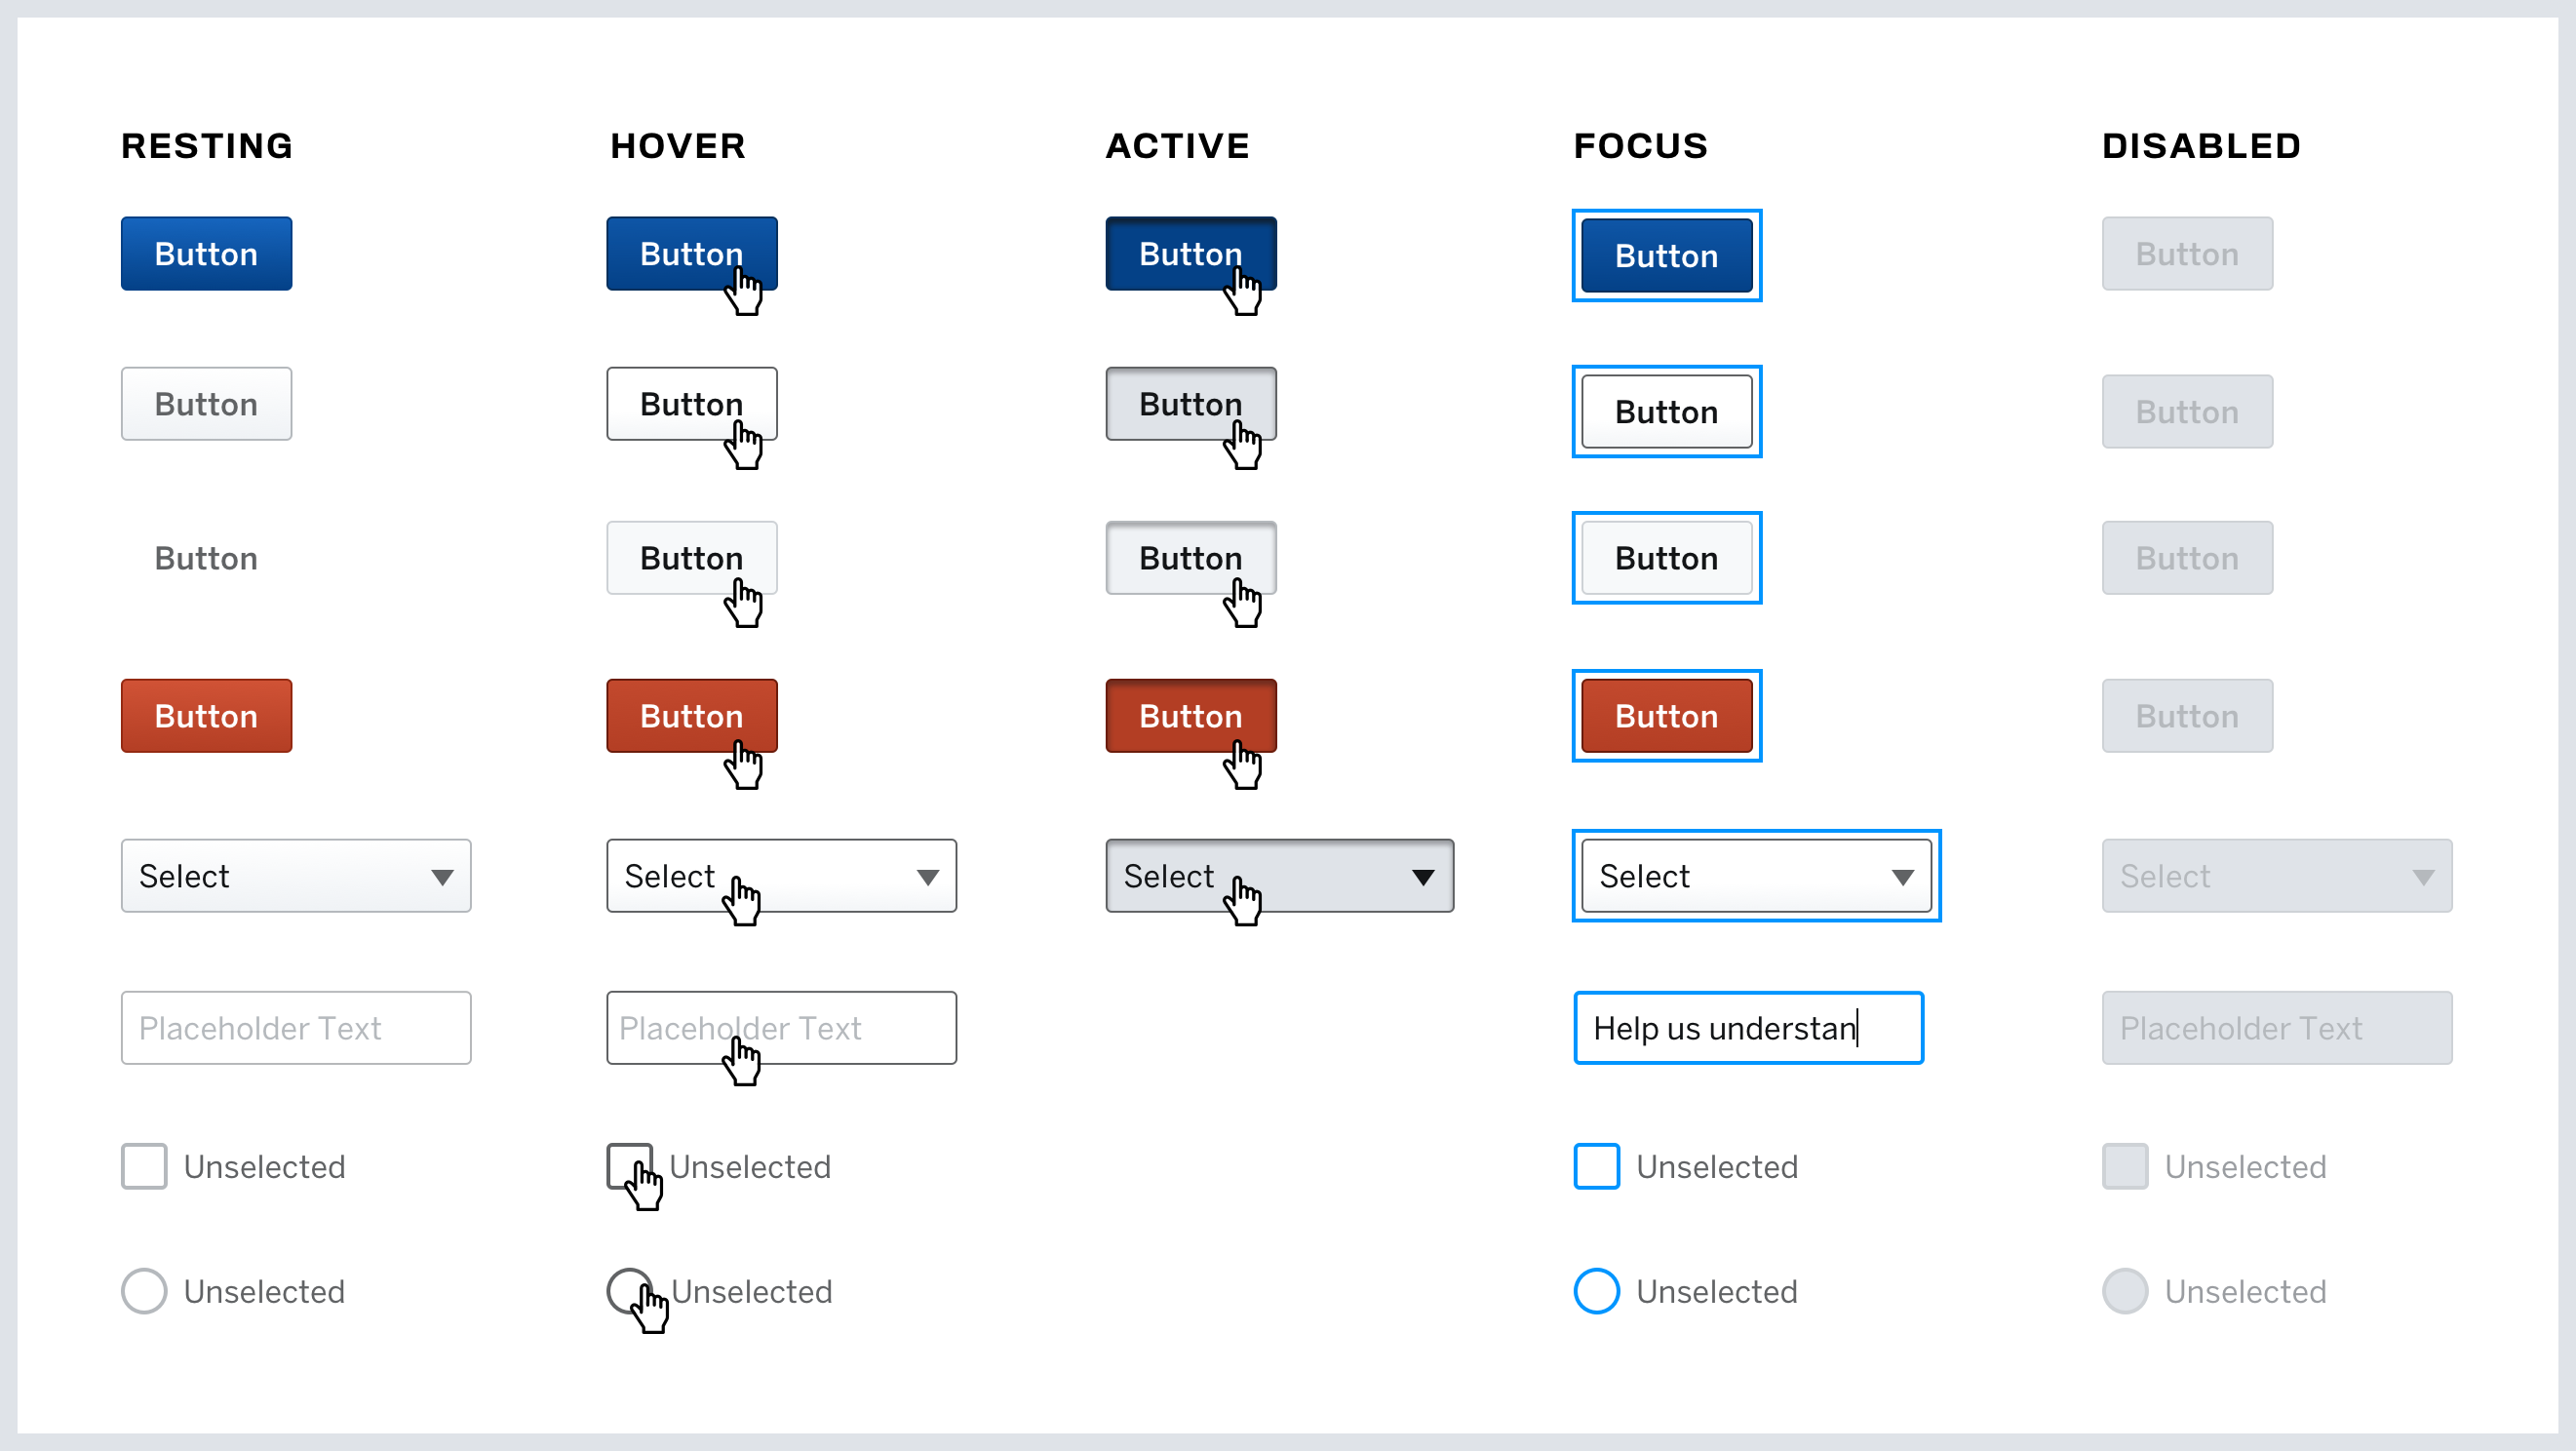
Task: Click the focused red Button with outline
Action: click(x=1666, y=716)
